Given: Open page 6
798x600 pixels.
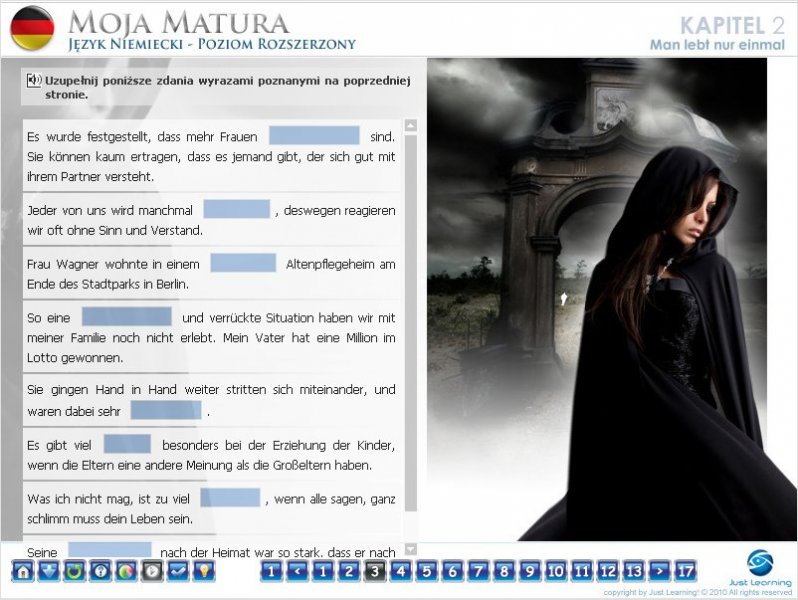Looking at the screenshot, I should click(x=452, y=571).
